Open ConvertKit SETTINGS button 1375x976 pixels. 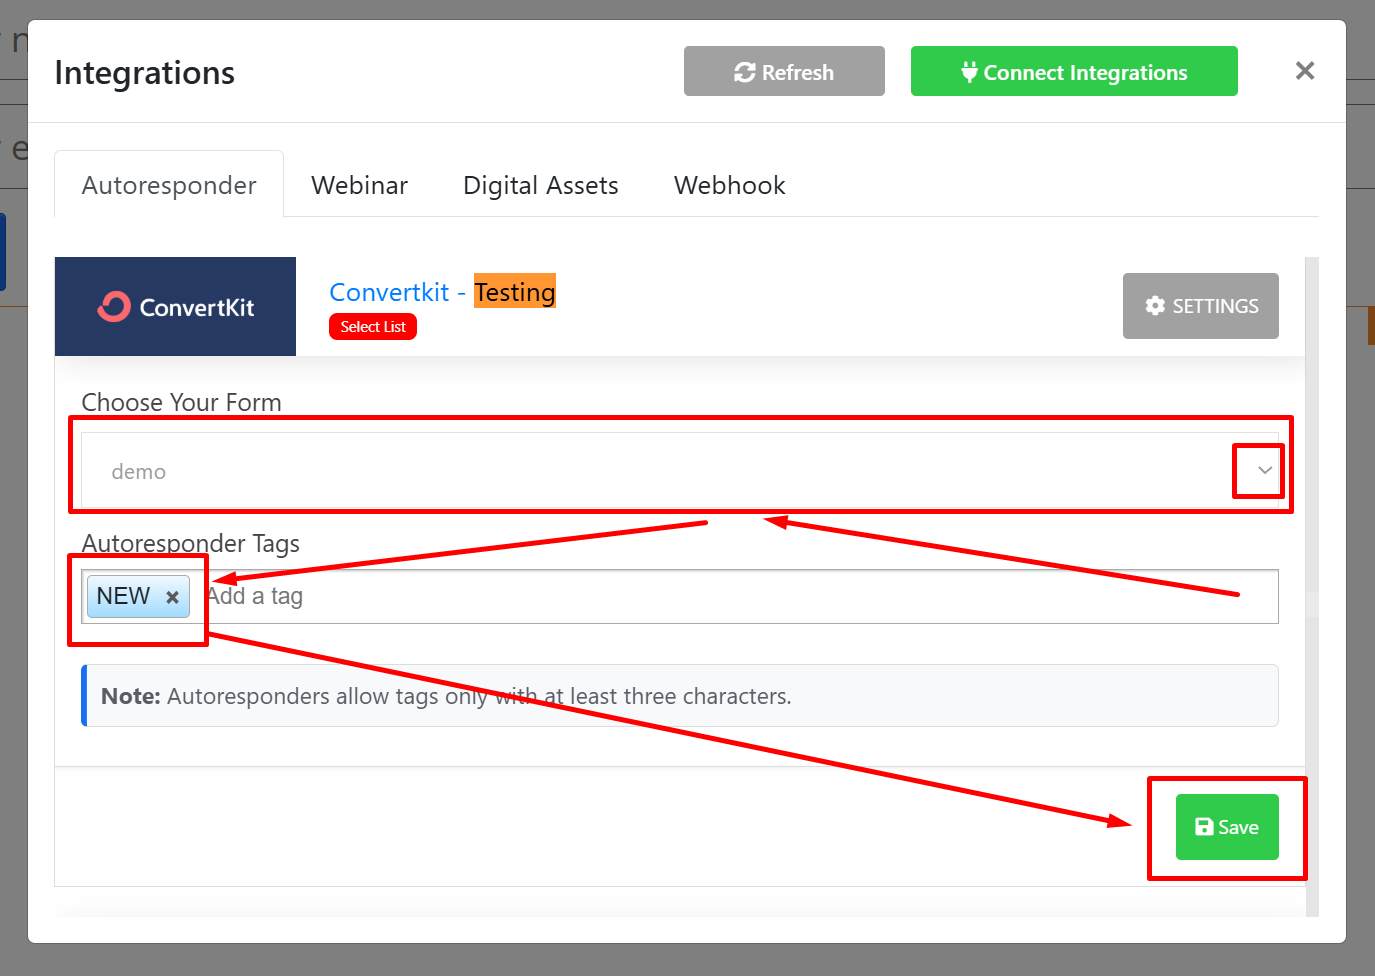click(x=1200, y=306)
